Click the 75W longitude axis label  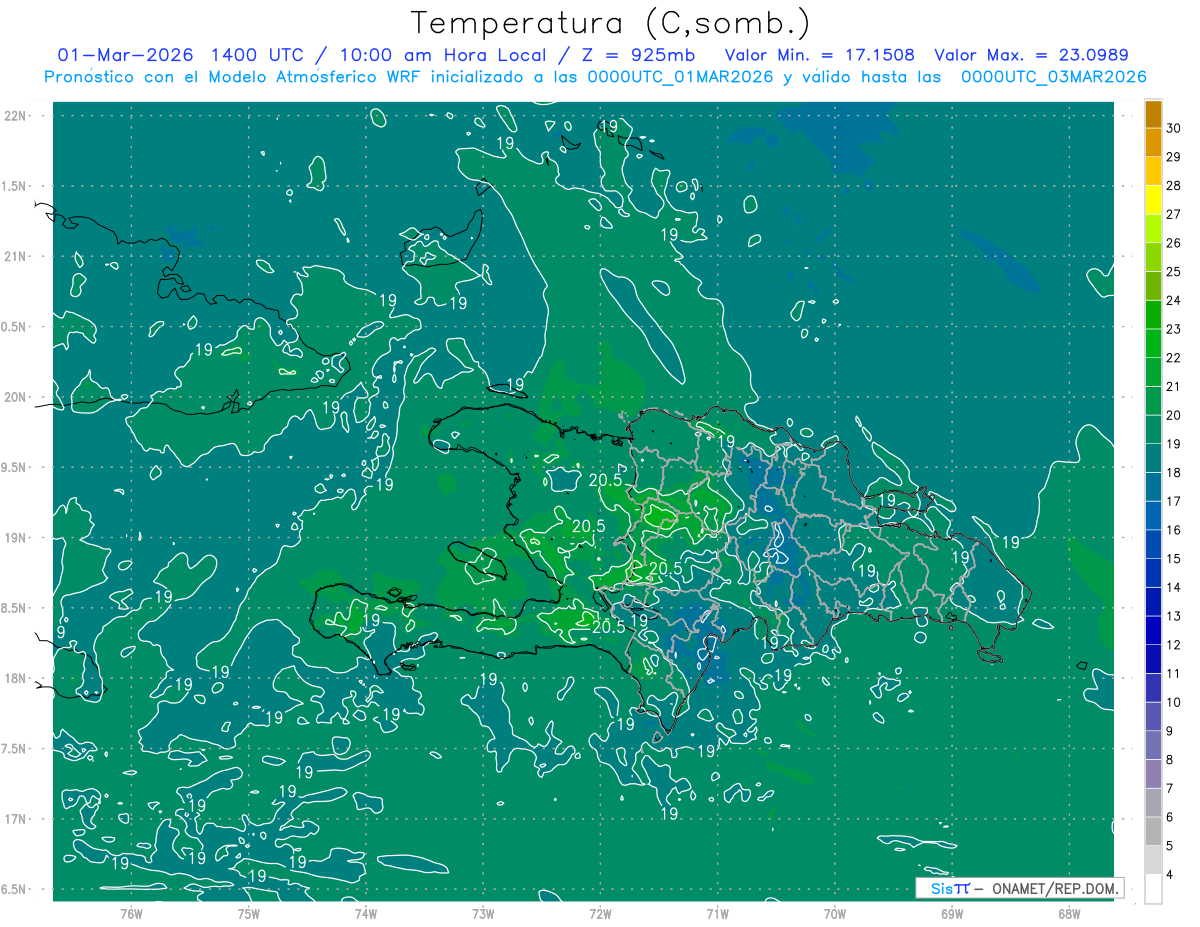tap(248, 914)
